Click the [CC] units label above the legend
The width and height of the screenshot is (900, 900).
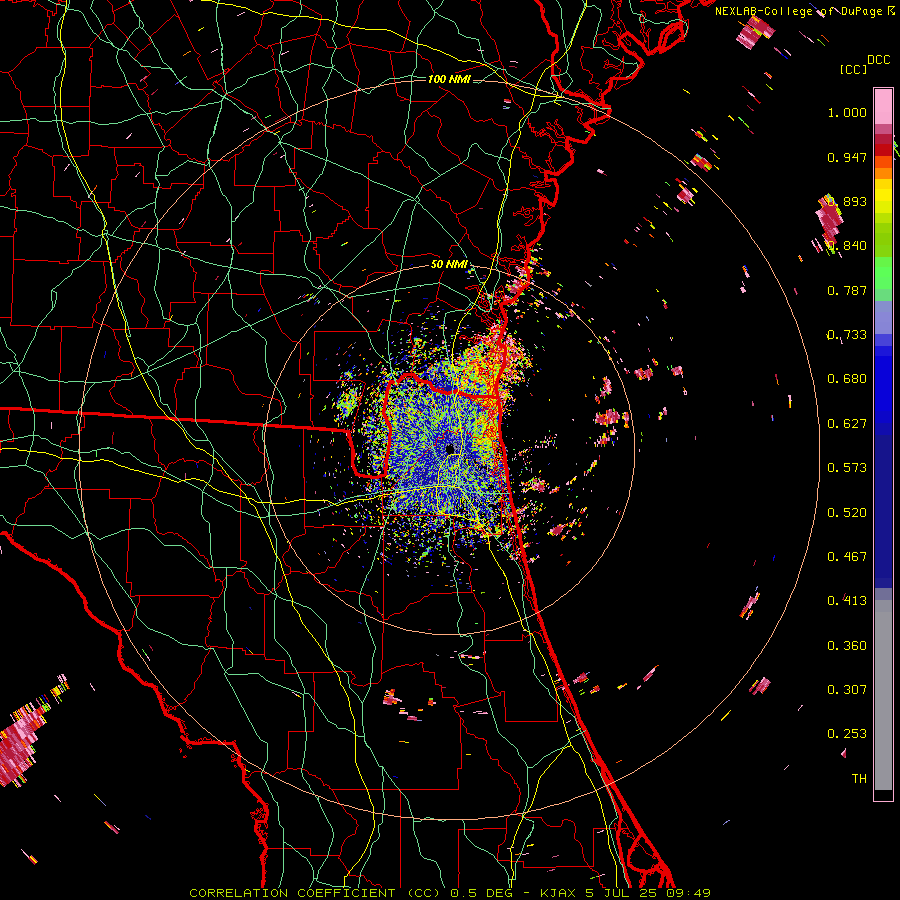[853, 69]
